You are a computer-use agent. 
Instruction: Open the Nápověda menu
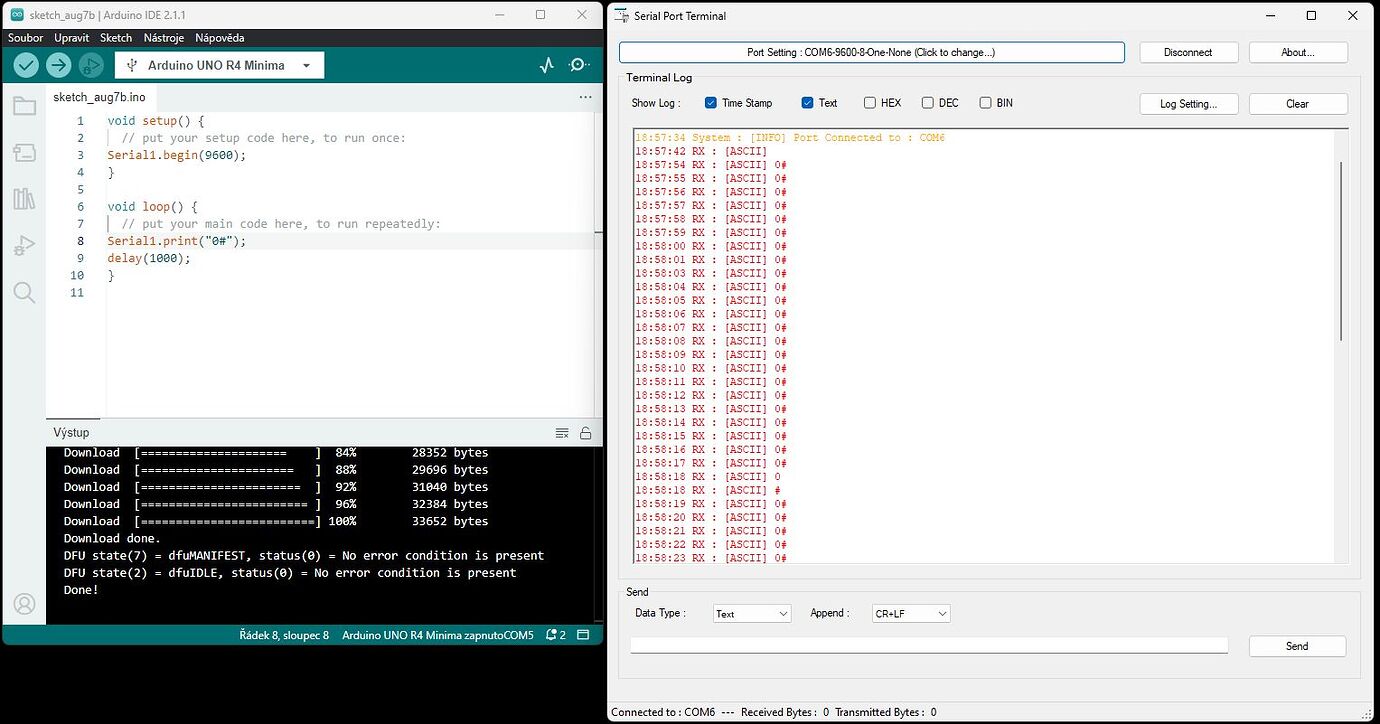220,37
